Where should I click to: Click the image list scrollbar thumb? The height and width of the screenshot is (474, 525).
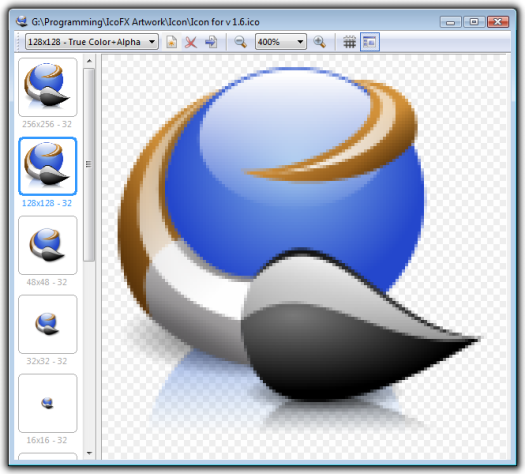pos(89,164)
